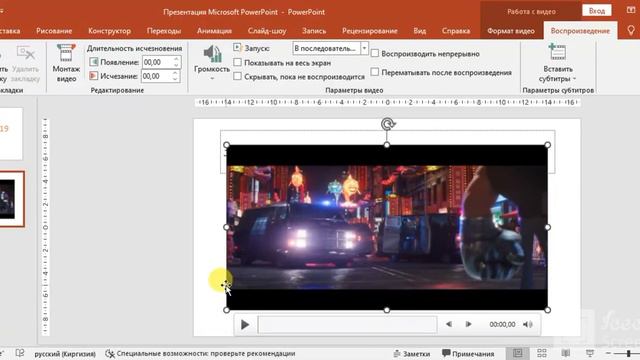640x360 pixels.
Task: Expand the Запуск dropdown list
Action: pos(364,48)
